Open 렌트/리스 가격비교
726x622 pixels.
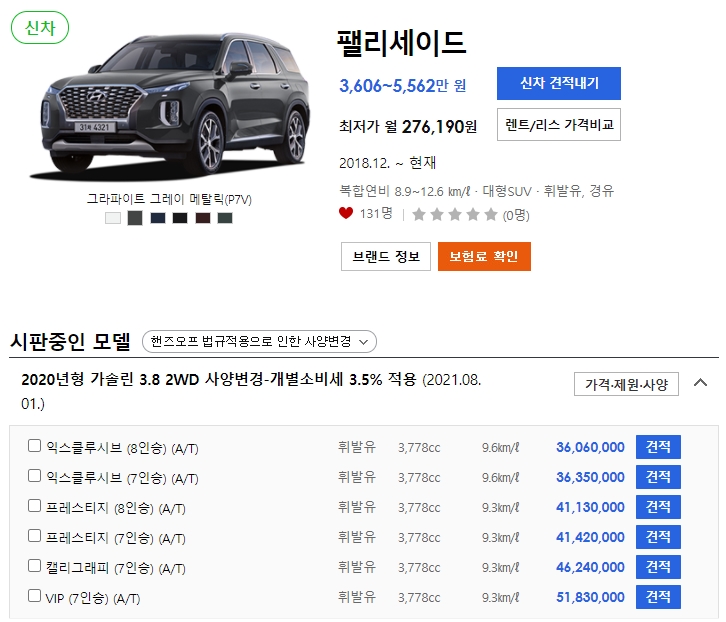pyautogui.click(x=559, y=125)
